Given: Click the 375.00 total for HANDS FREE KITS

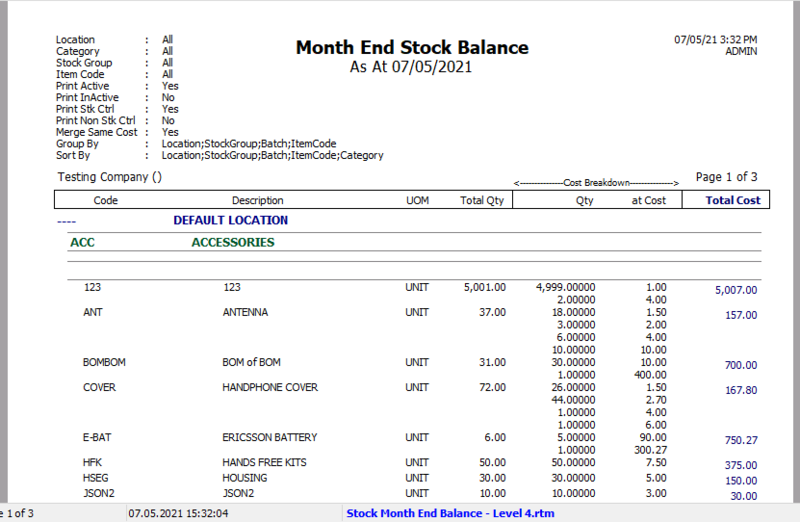Looking at the screenshot, I should point(742,465).
